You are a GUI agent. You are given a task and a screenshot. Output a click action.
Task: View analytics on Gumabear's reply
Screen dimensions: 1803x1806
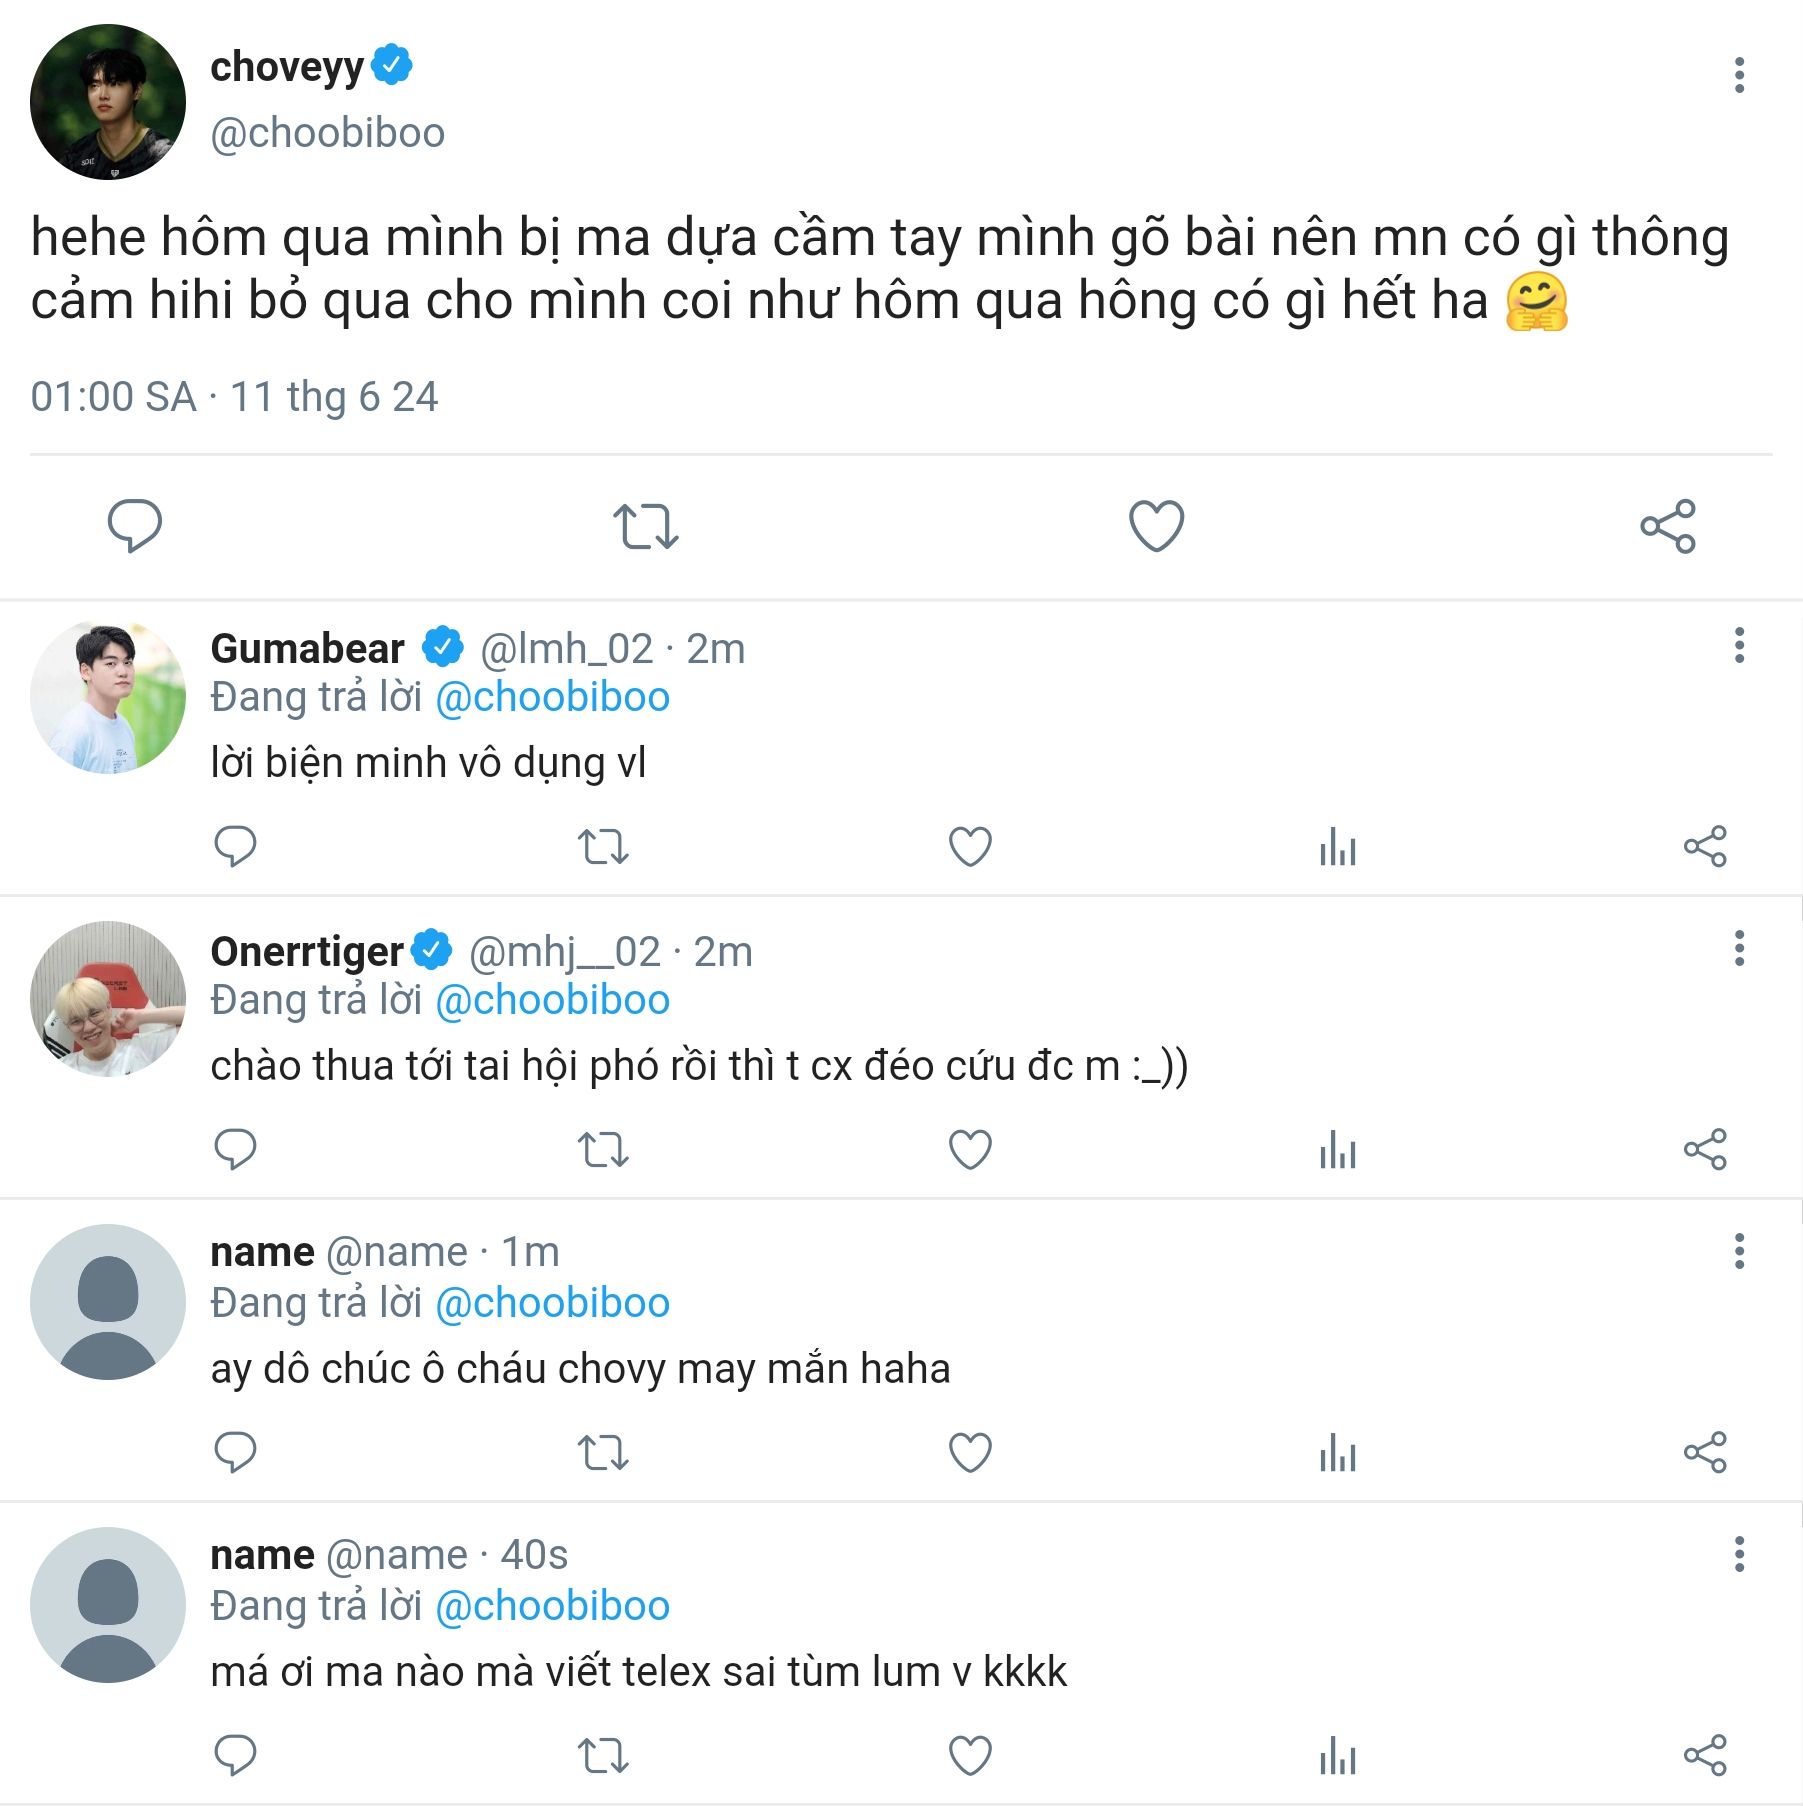1337,847
